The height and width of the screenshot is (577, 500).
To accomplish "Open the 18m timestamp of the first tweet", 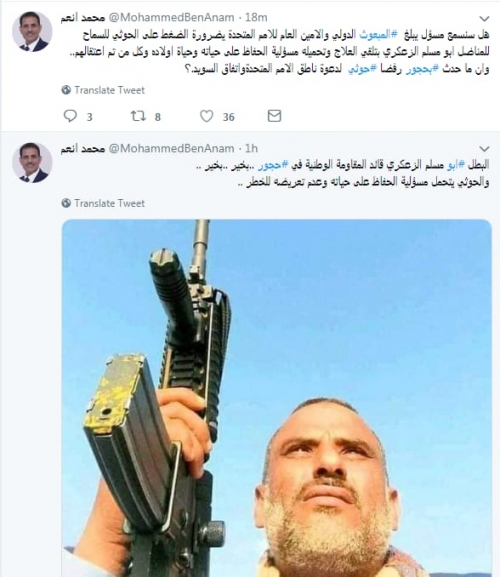I will click(256, 17).
